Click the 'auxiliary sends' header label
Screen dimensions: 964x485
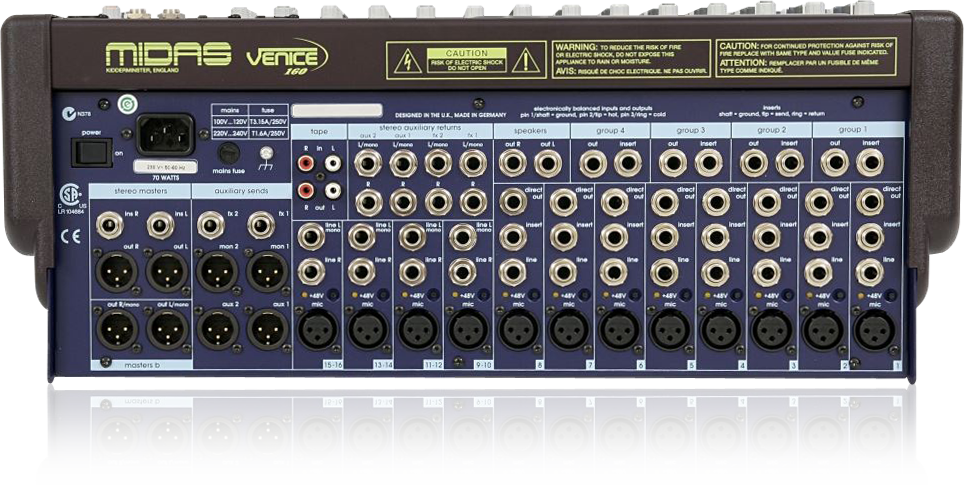pos(242,191)
